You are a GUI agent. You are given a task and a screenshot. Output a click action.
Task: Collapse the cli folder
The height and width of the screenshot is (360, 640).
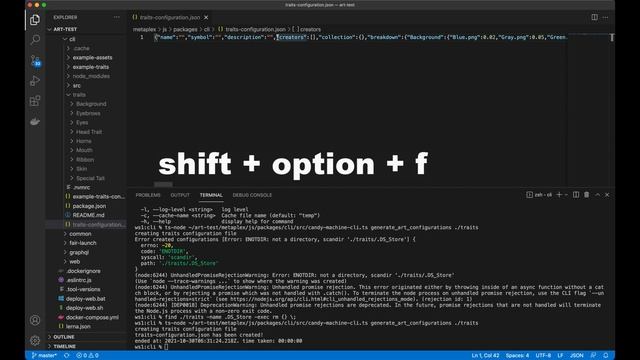86,39
